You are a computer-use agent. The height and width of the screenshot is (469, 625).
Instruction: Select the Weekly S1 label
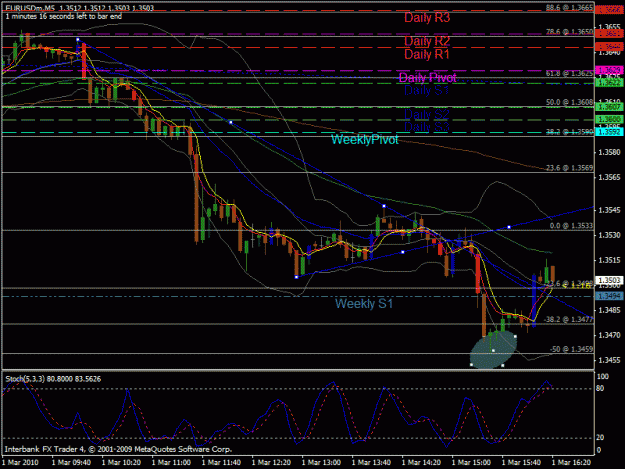pos(364,304)
